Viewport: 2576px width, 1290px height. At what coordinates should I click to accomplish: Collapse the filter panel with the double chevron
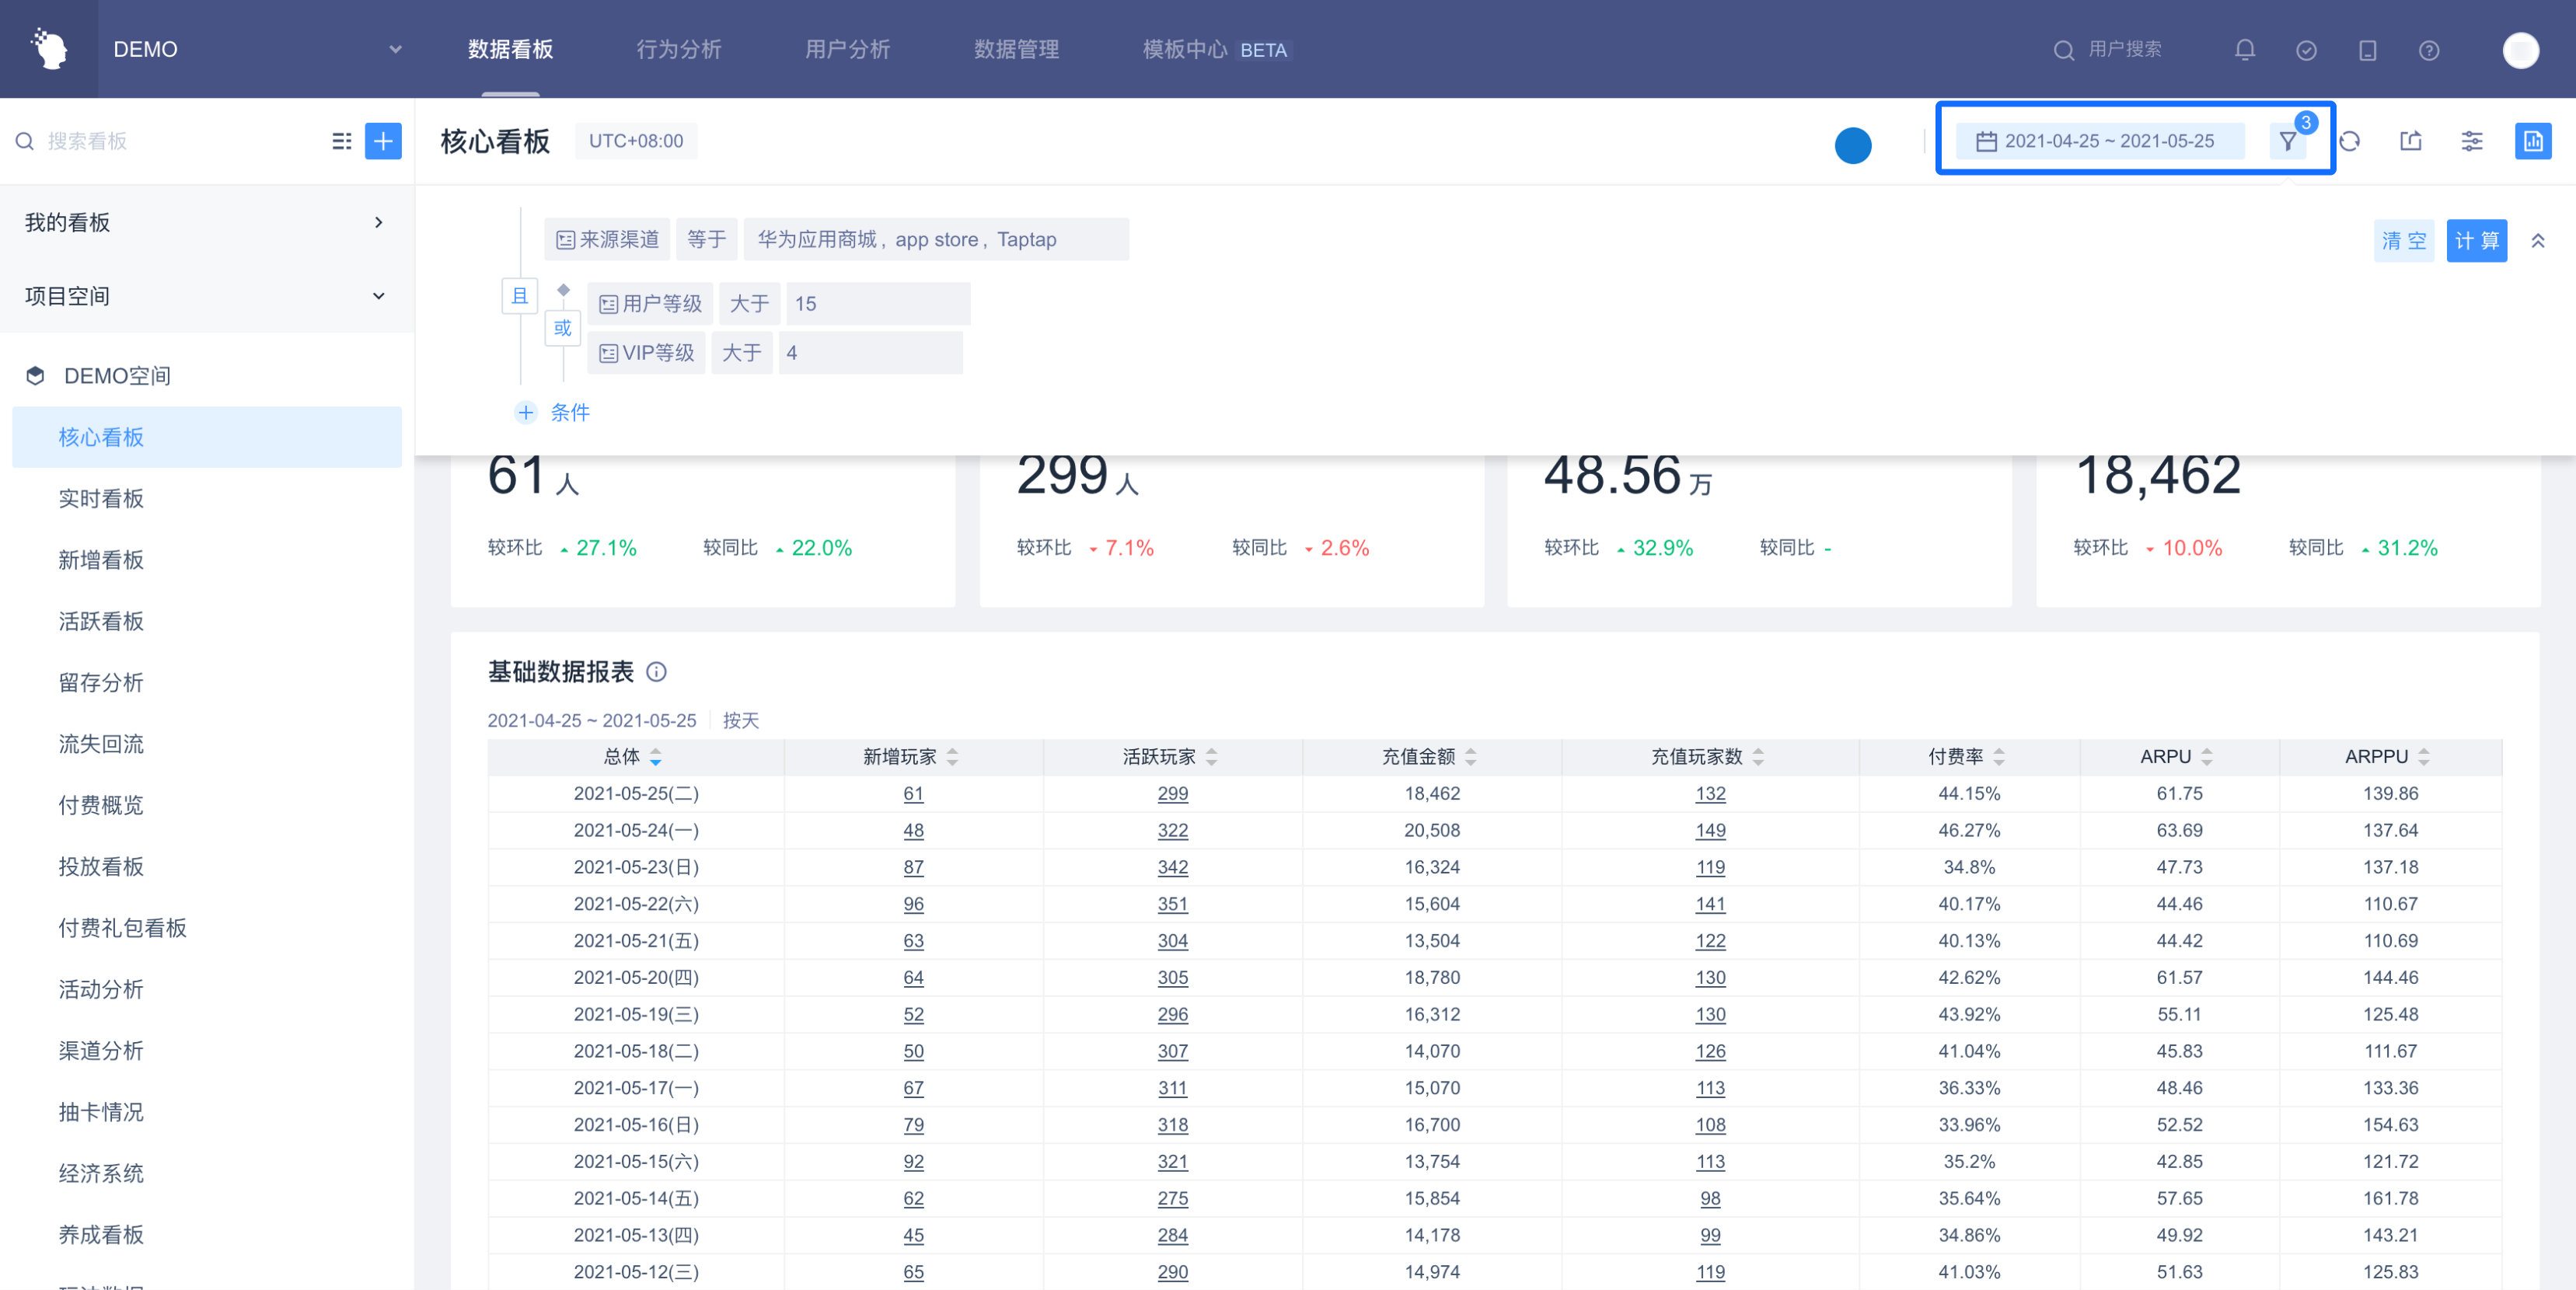click(x=2537, y=241)
